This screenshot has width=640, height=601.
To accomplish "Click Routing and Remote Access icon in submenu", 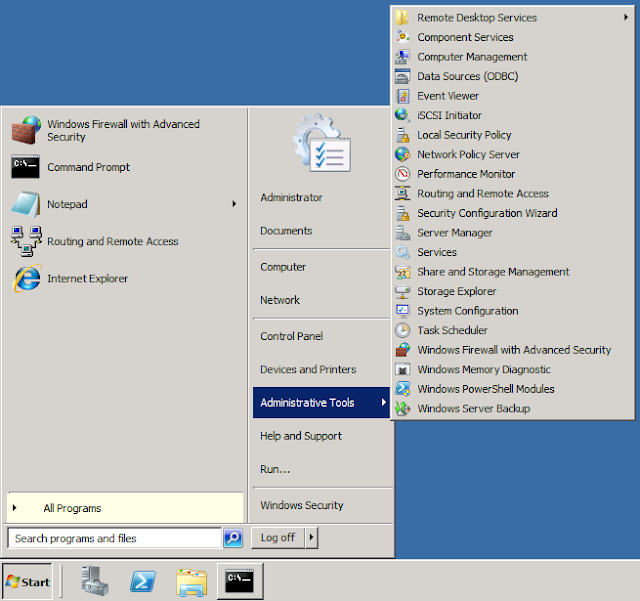I will tap(402, 194).
